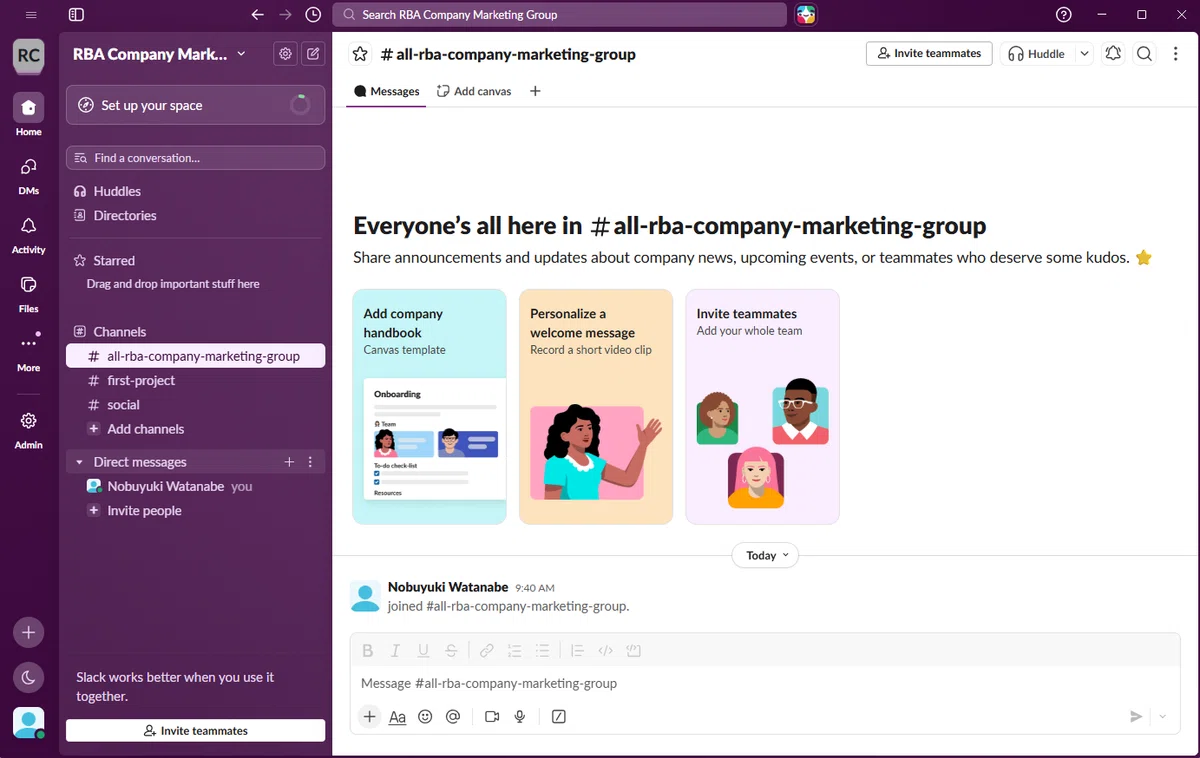Insert a link via composer icon
1200x758 pixels.
(487, 650)
